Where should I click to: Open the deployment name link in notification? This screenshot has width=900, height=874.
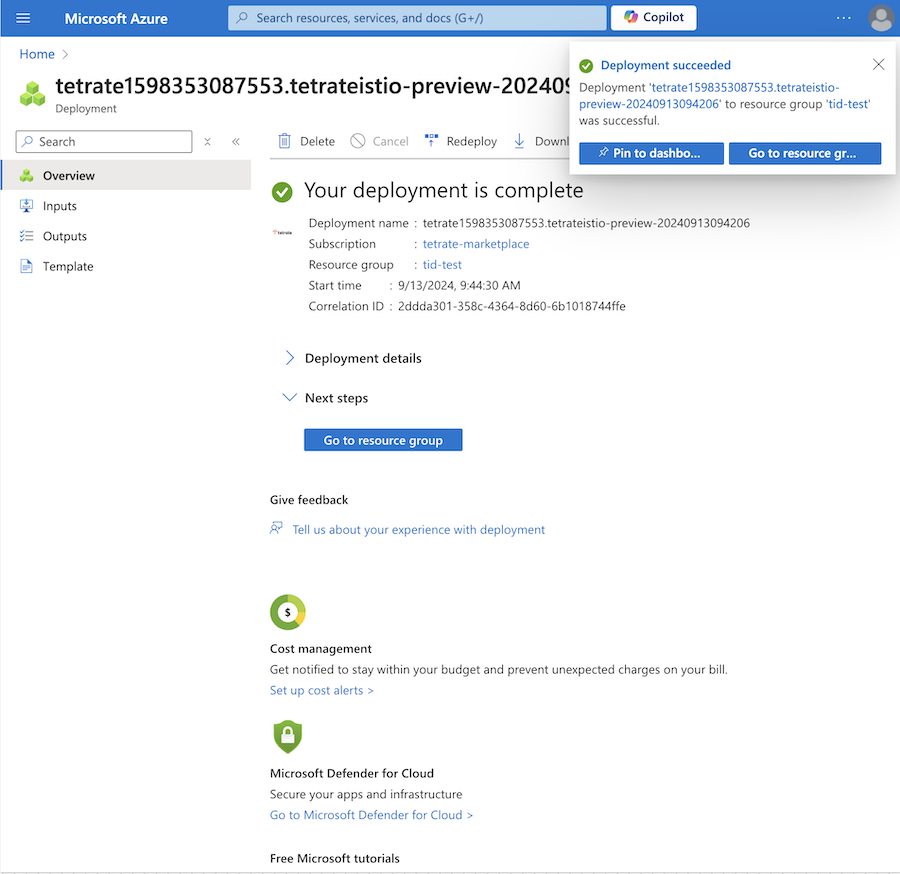tap(709, 96)
